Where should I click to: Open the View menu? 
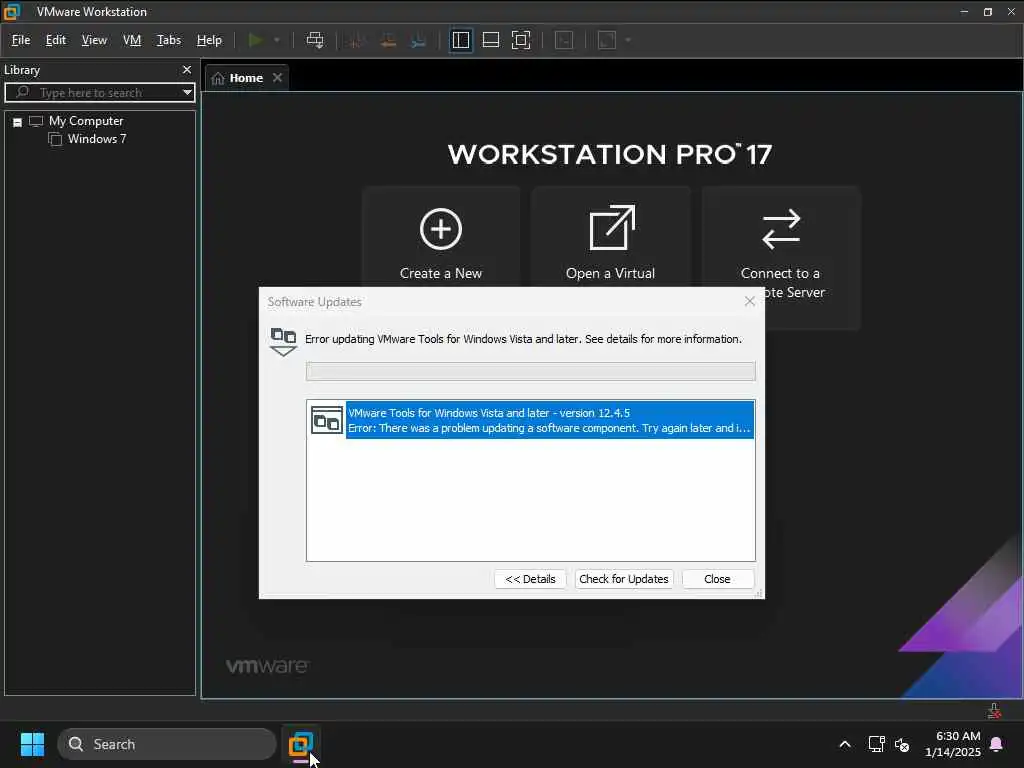pyautogui.click(x=94, y=40)
